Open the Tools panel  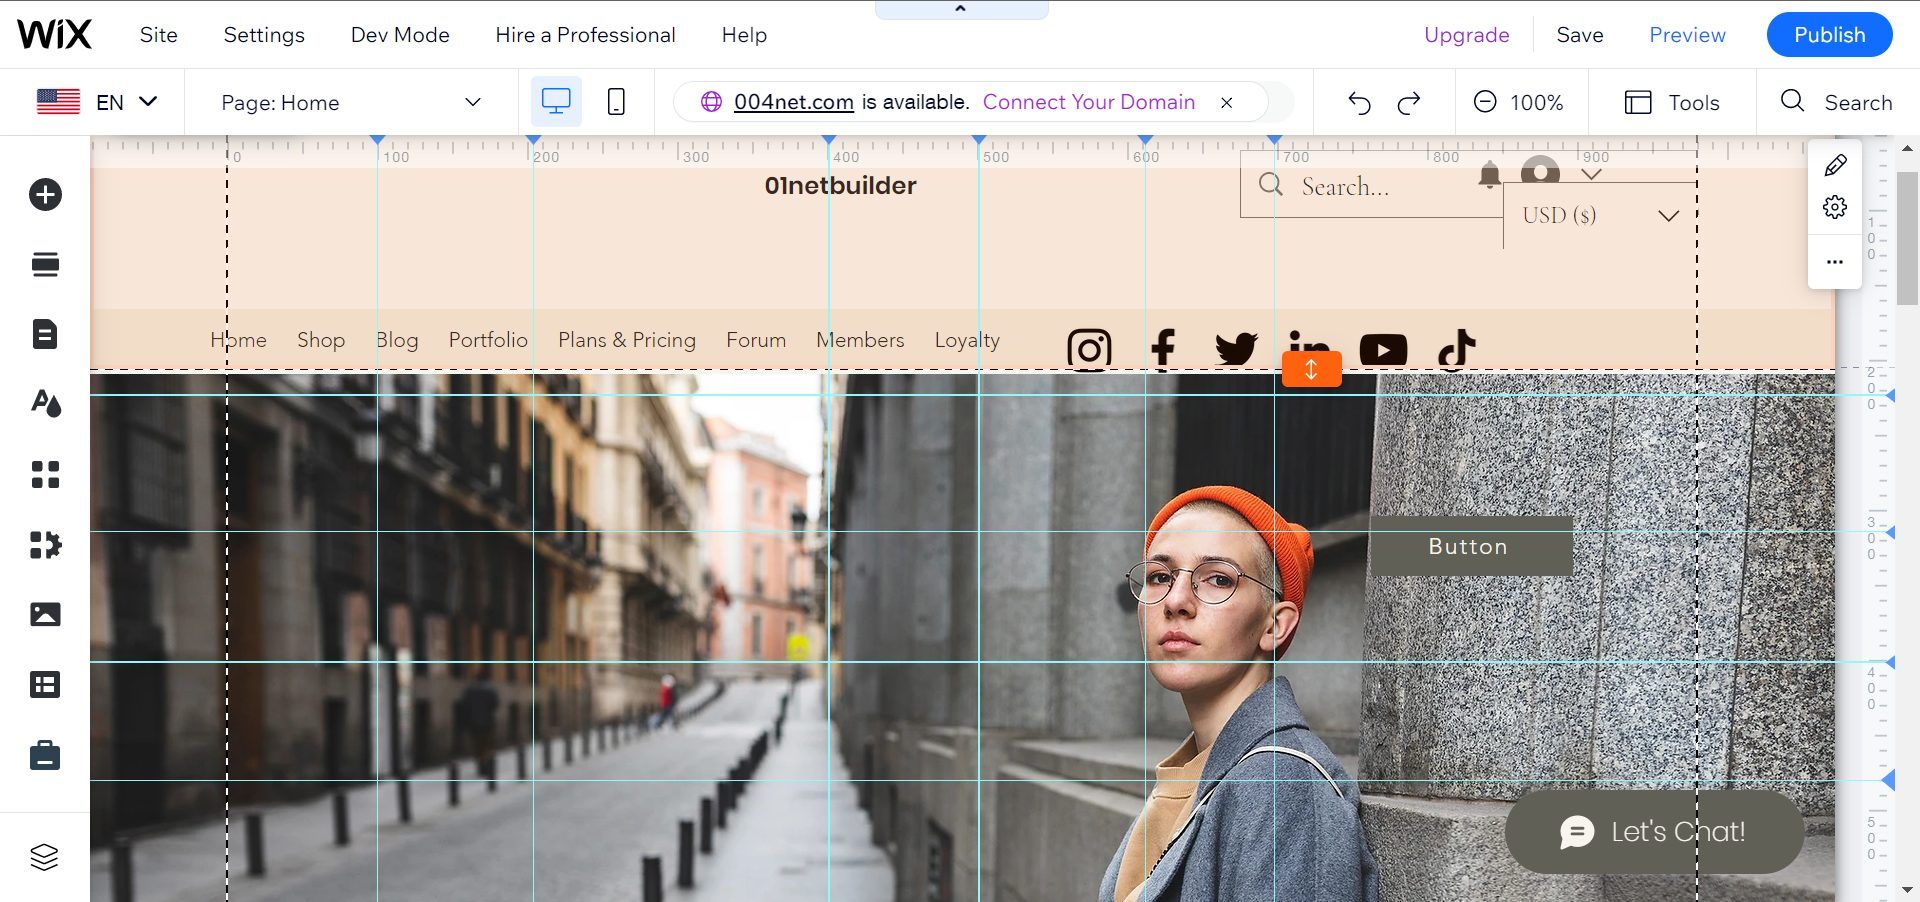(1672, 102)
